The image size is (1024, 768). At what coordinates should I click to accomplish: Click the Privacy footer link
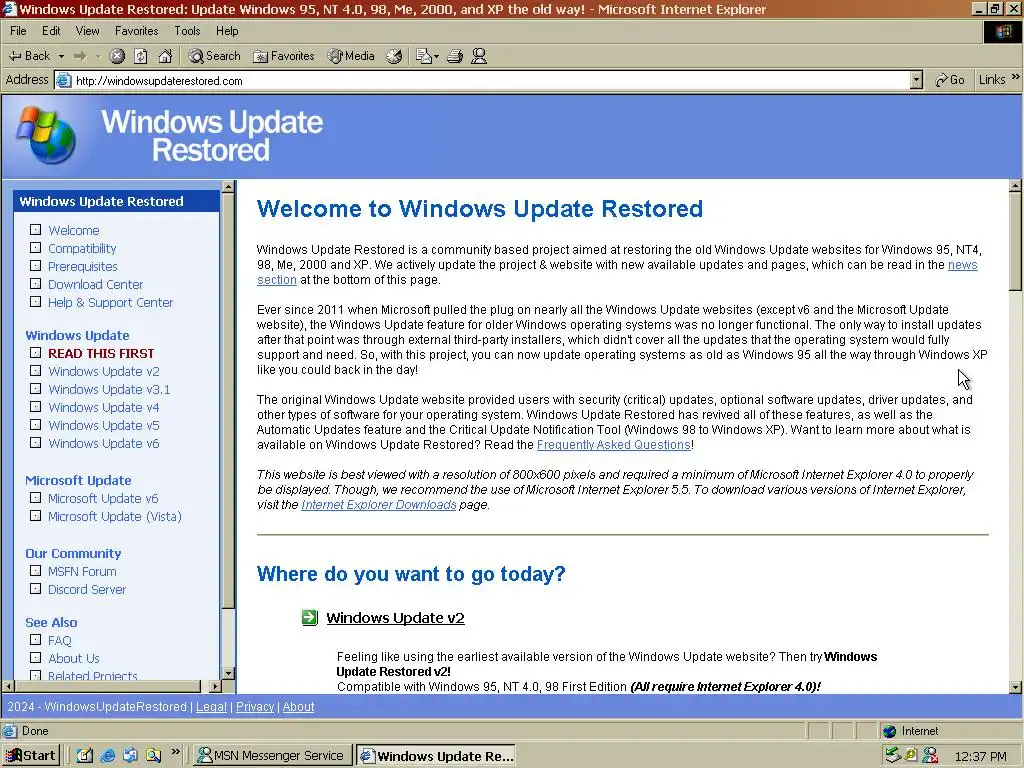[x=255, y=707]
